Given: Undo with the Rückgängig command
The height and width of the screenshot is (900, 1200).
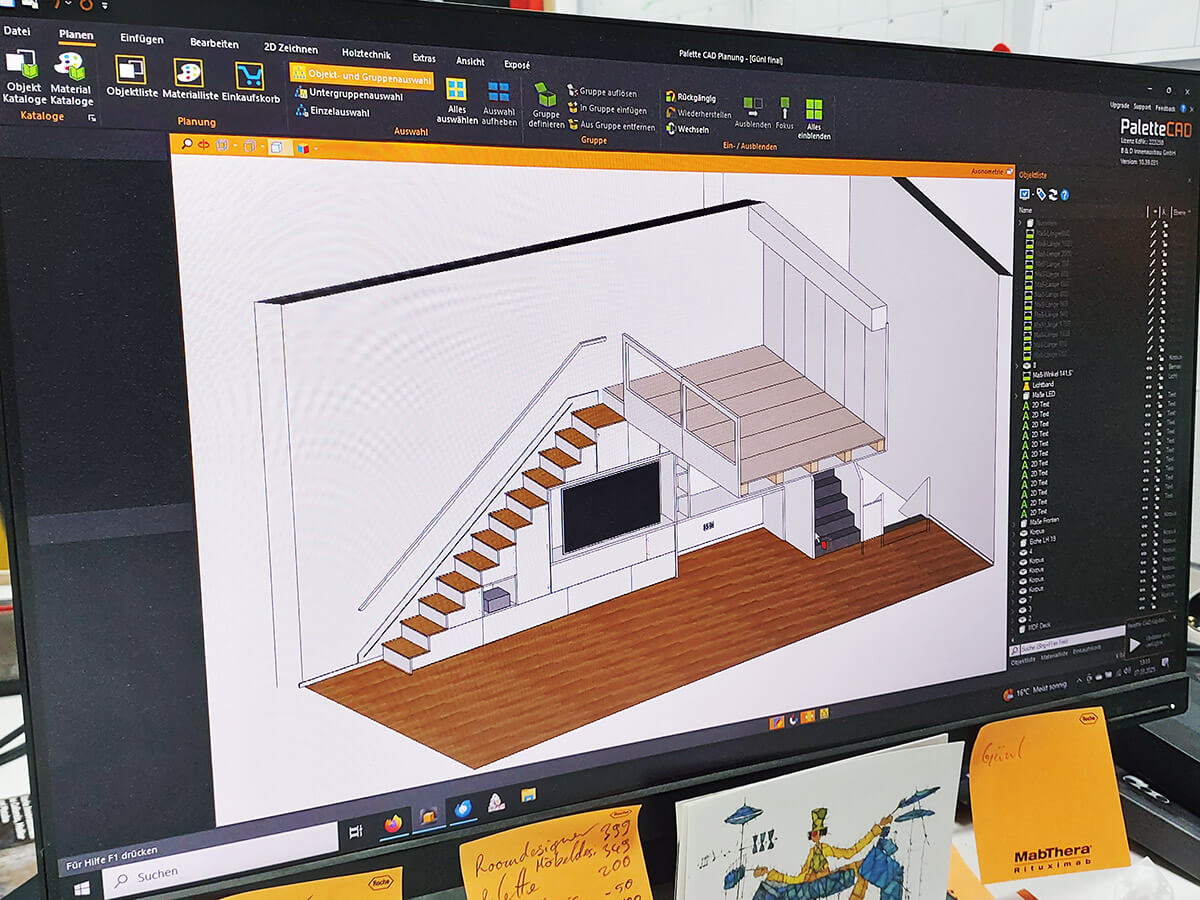Looking at the screenshot, I should click(690, 98).
